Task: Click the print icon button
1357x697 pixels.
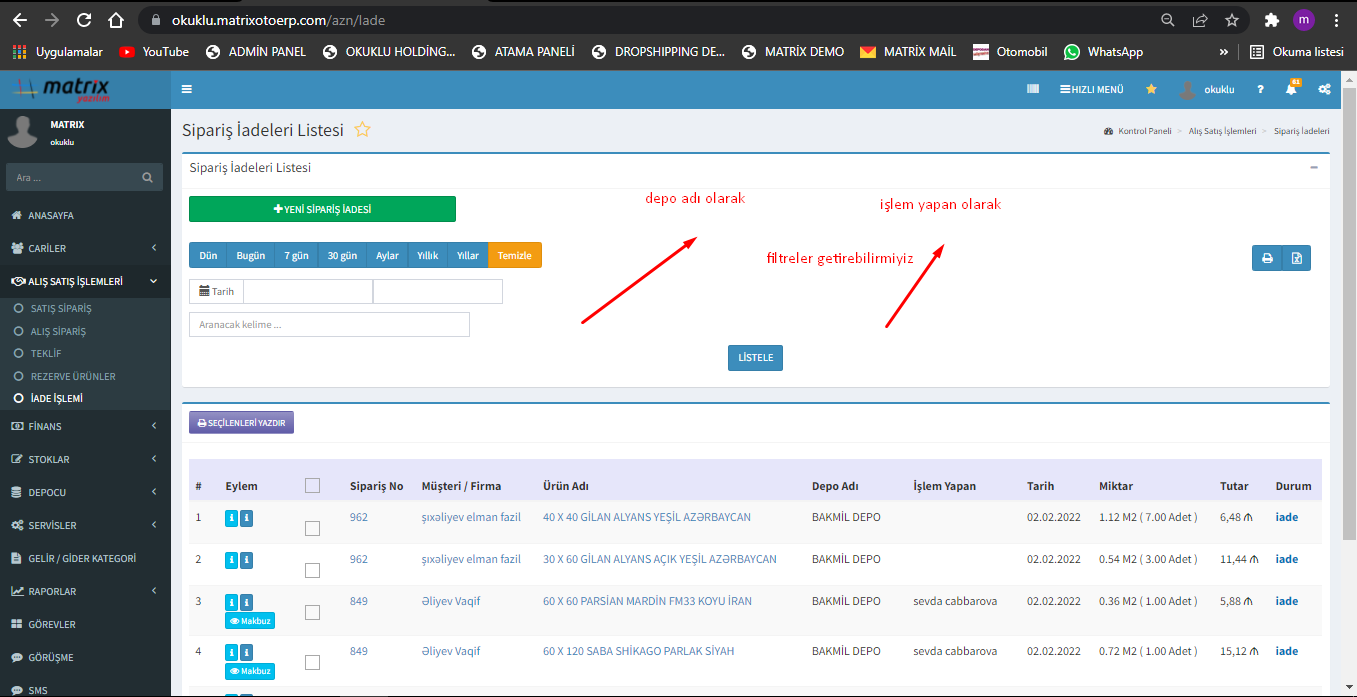Action: click(1267, 258)
